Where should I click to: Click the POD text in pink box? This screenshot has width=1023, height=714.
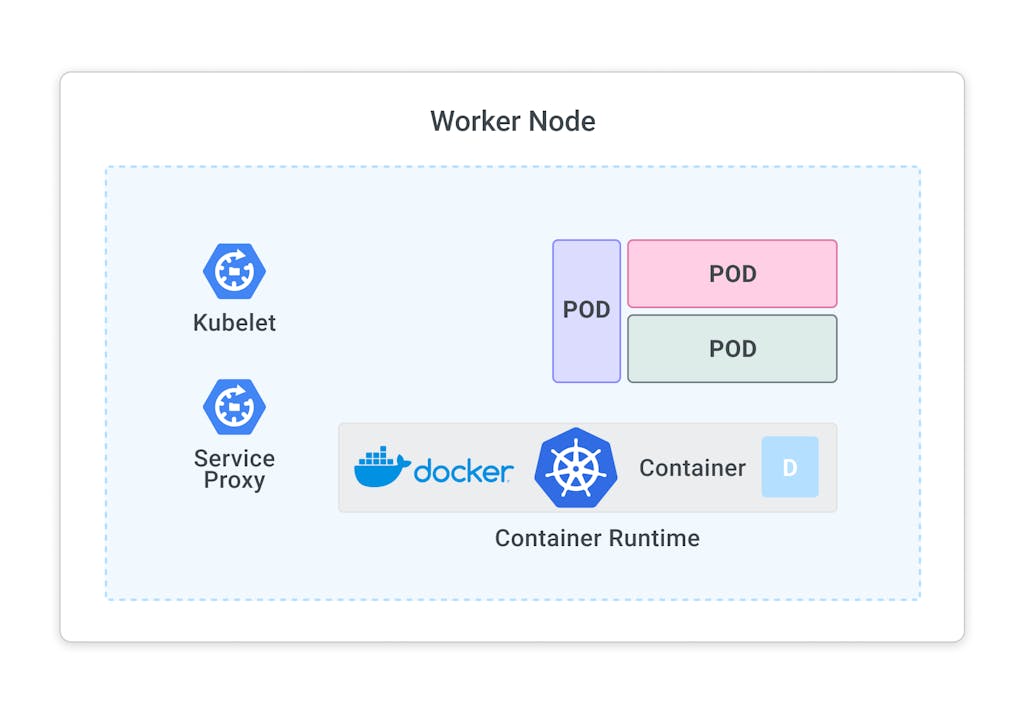pos(732,274)
